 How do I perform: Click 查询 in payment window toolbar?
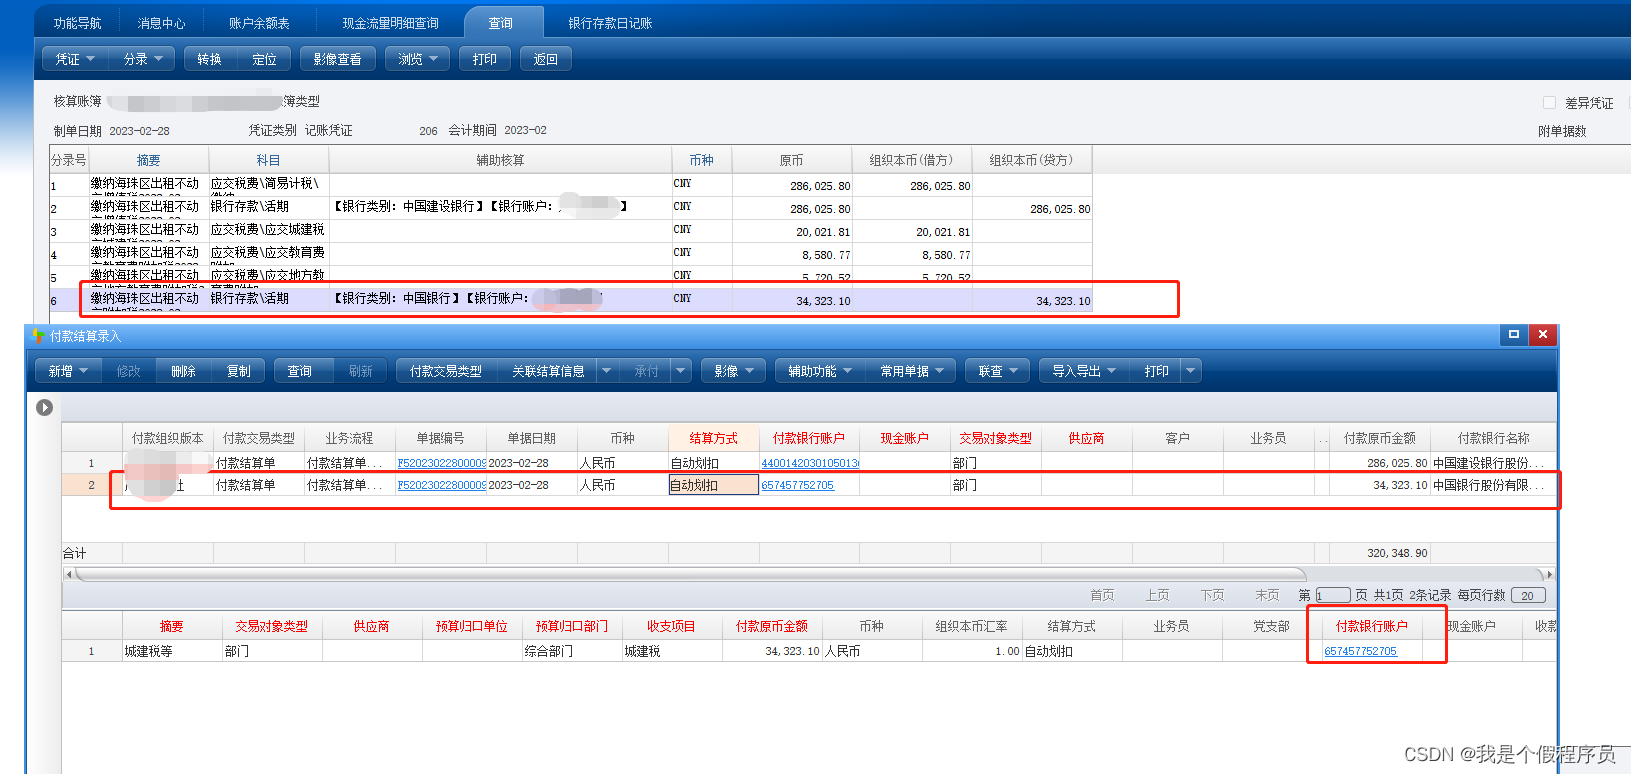[x=300, y=371]
